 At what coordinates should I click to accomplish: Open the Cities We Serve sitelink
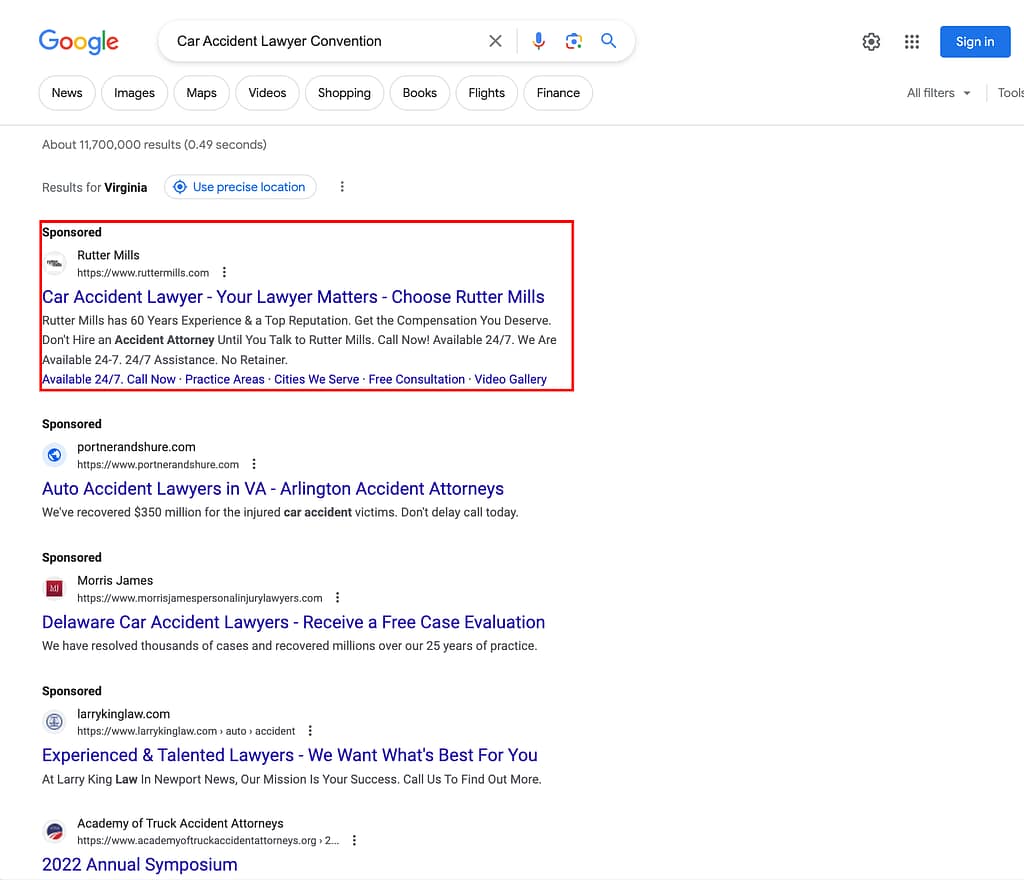click(x=317, y=379)
